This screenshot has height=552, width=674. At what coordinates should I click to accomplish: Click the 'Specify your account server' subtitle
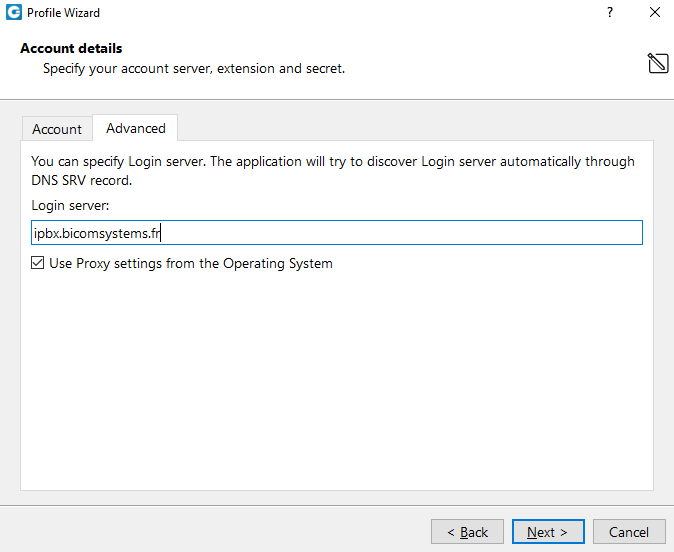(x=194, y=69)
